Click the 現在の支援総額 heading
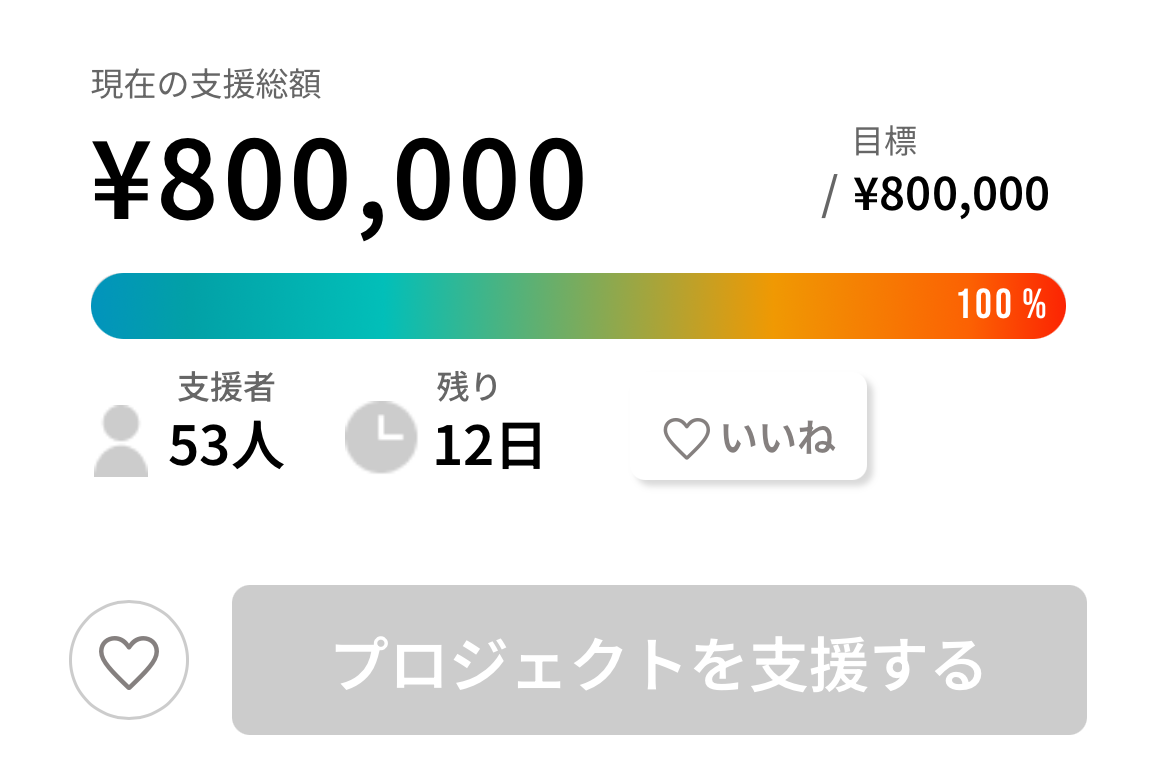1162x775 pixels. pyautogui.click(x=206, y=86)
